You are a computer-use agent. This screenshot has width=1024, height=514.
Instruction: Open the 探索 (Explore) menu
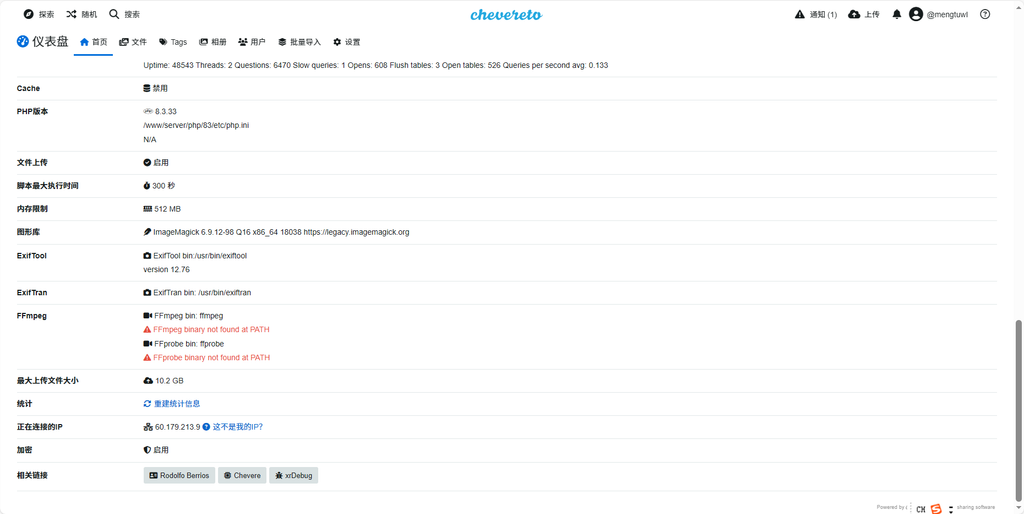click(x=39, y=14)
